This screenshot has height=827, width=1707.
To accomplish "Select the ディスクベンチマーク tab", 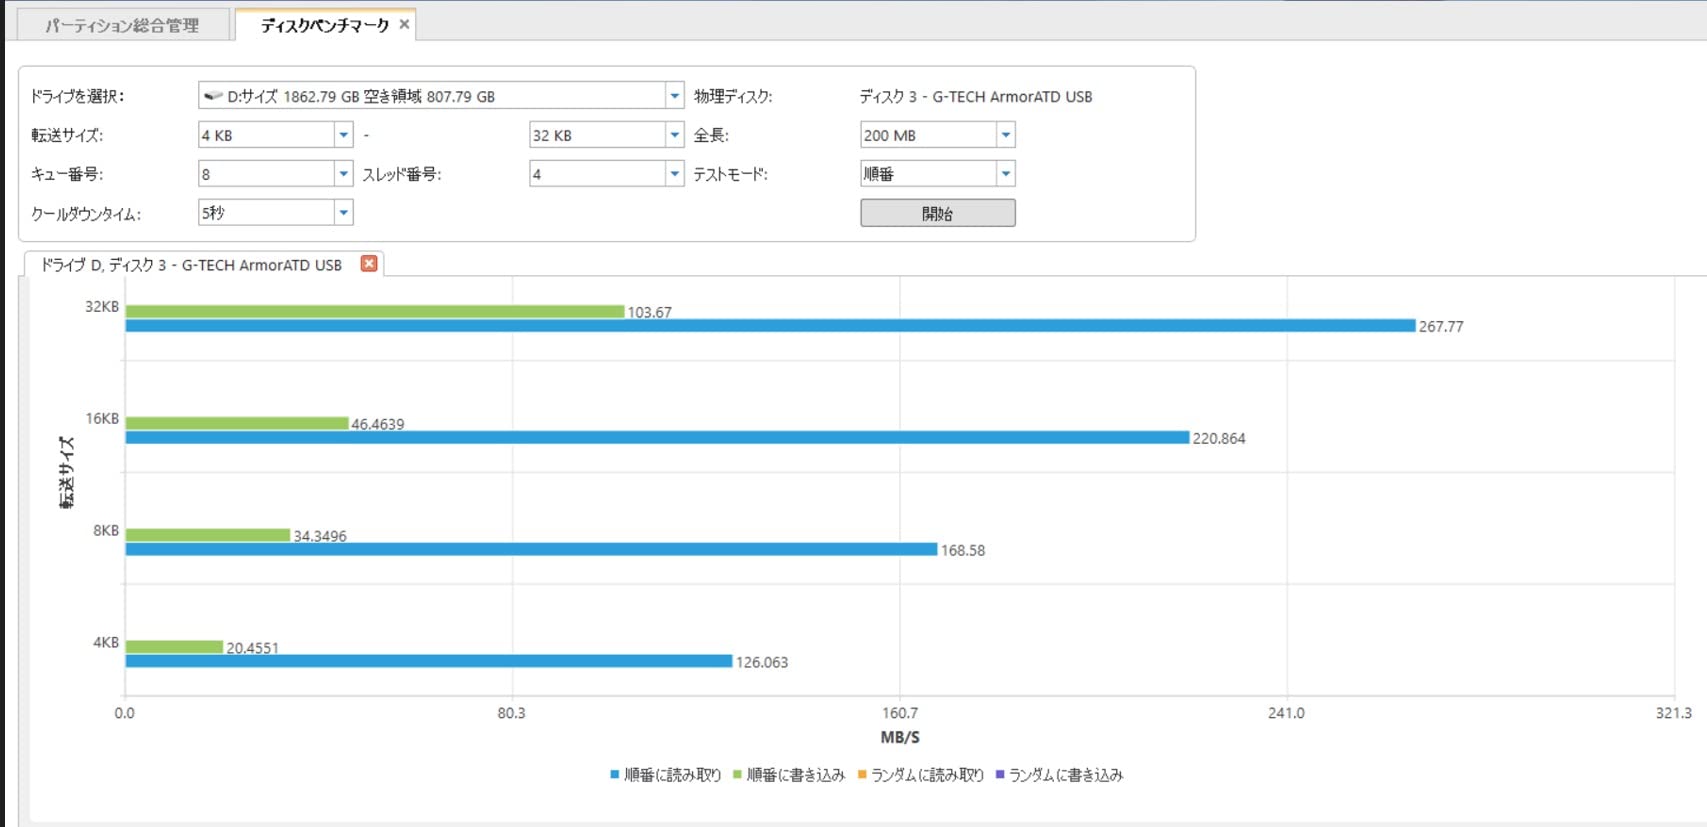I will click(x=323, y=25).
